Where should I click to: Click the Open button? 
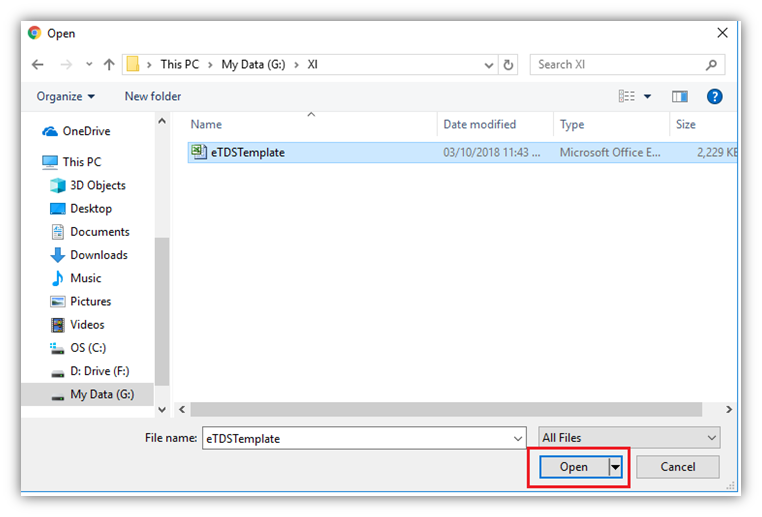tap(573, 467)
